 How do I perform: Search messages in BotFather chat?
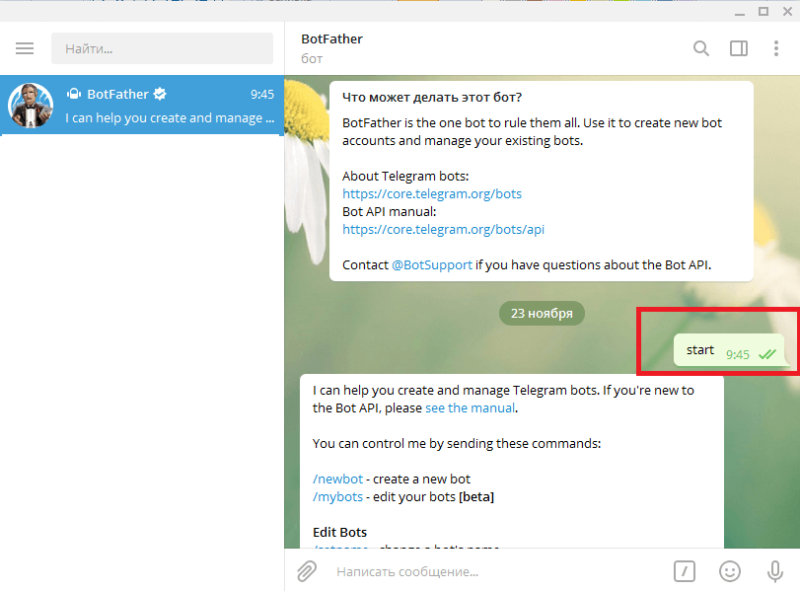pos(701,48)
